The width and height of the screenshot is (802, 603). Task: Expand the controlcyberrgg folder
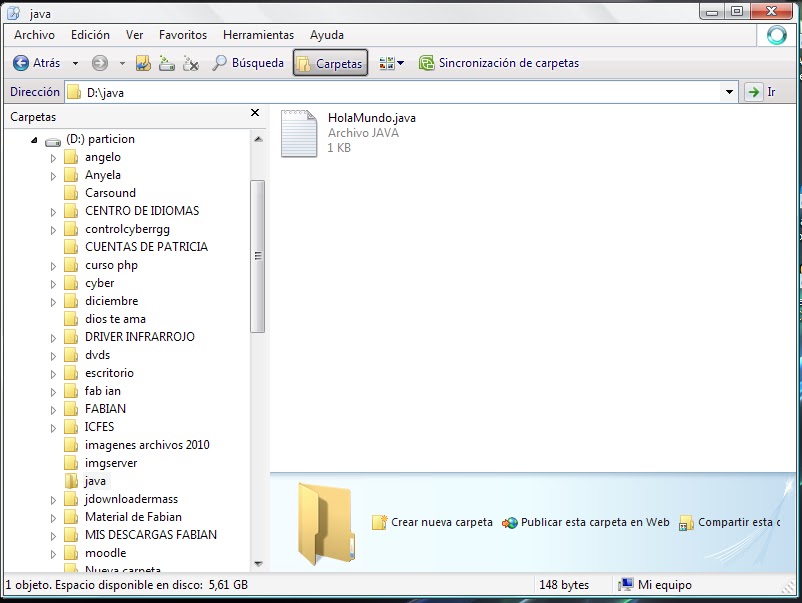(x=53, y=230)
